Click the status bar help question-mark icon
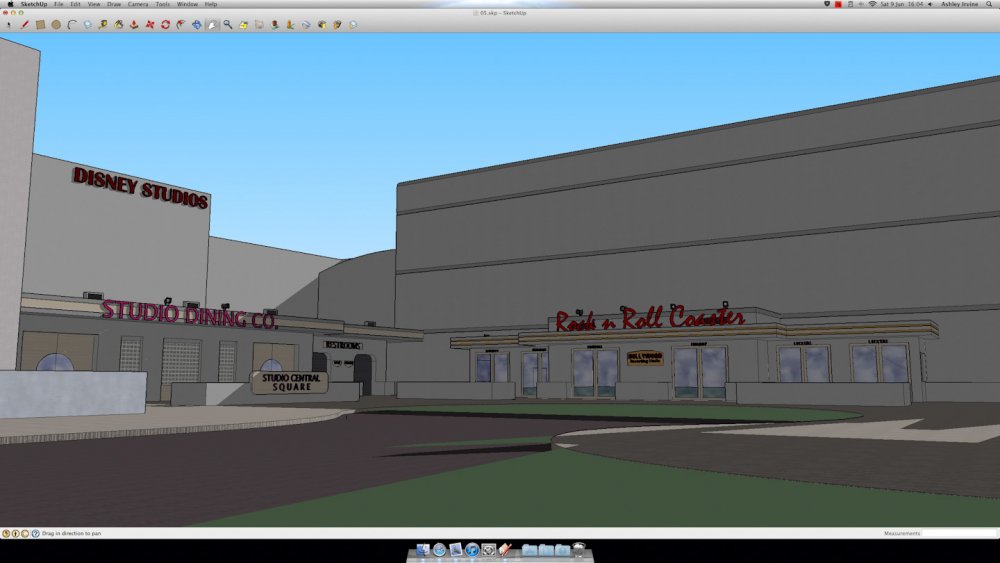1000x563 pixels. coord(35,533)
